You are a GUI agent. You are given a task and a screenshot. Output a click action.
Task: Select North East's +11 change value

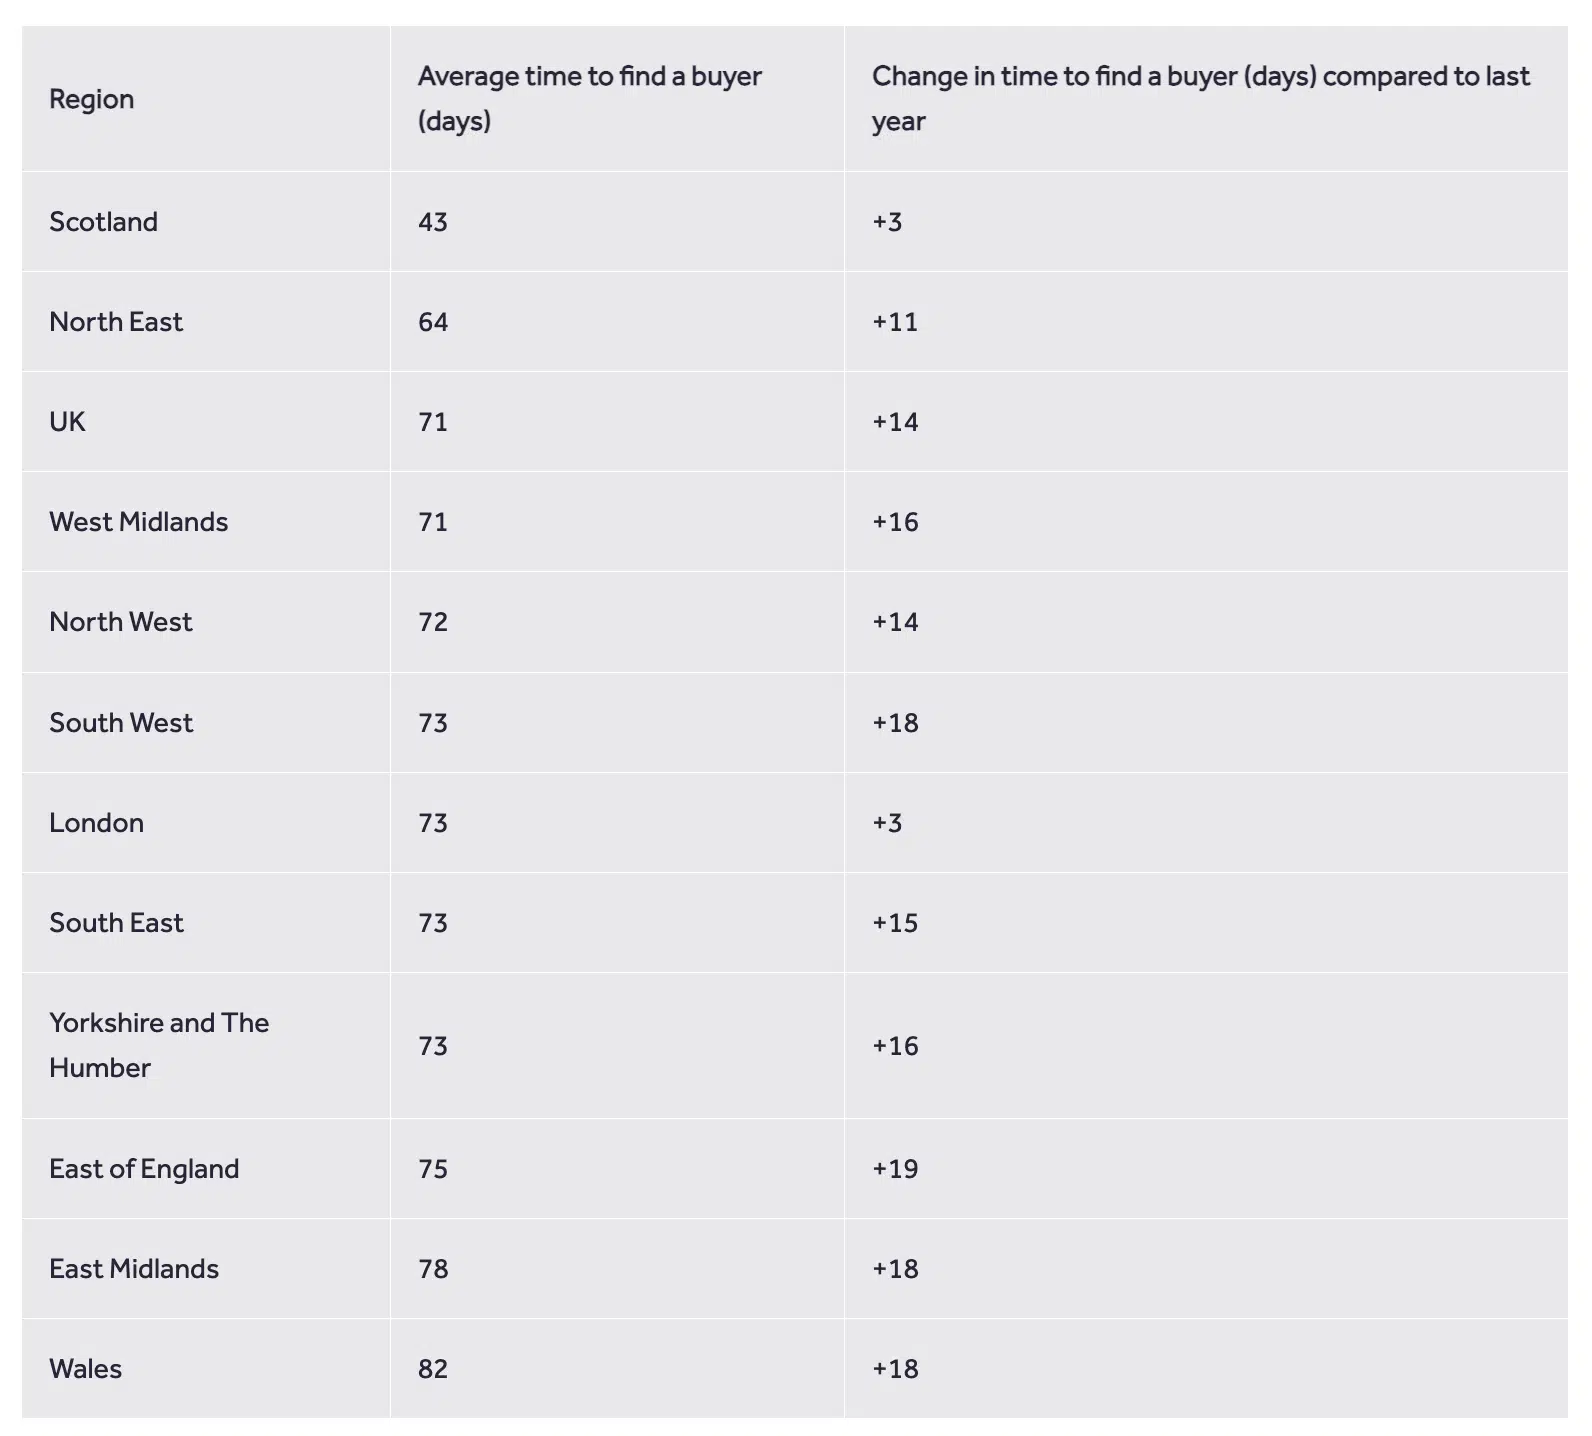[x=895, y=321]
